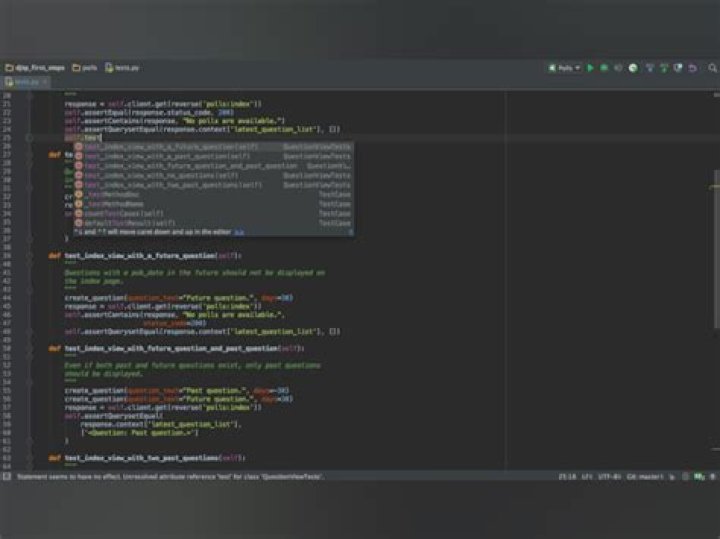Click the tests.py breadcrumb item
The image size is (720, 539).
[x=122, y=68]
